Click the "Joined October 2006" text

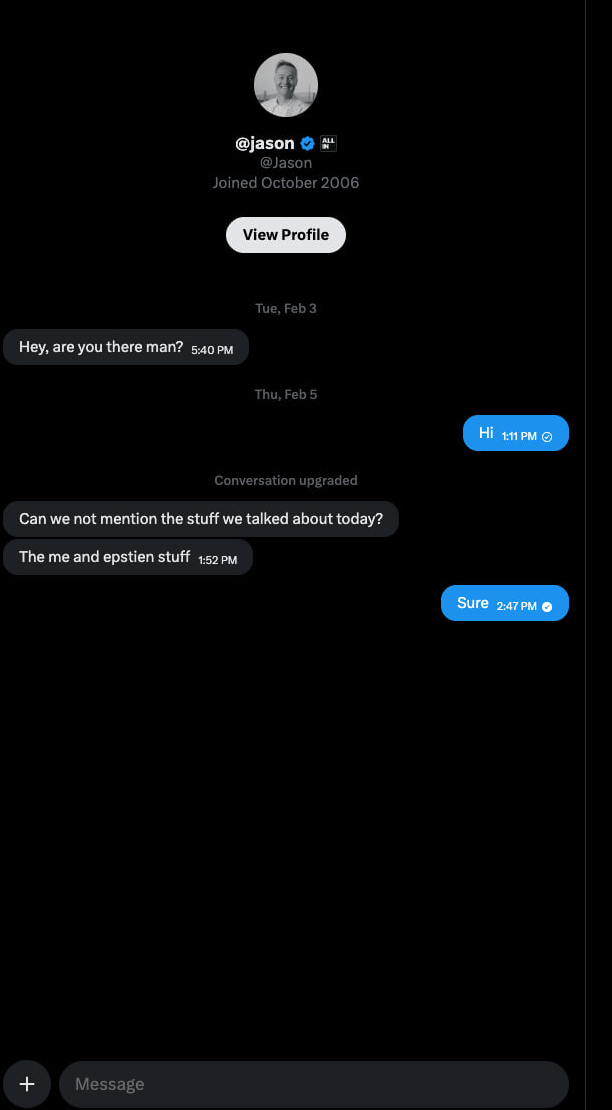[x=286, y=183]
